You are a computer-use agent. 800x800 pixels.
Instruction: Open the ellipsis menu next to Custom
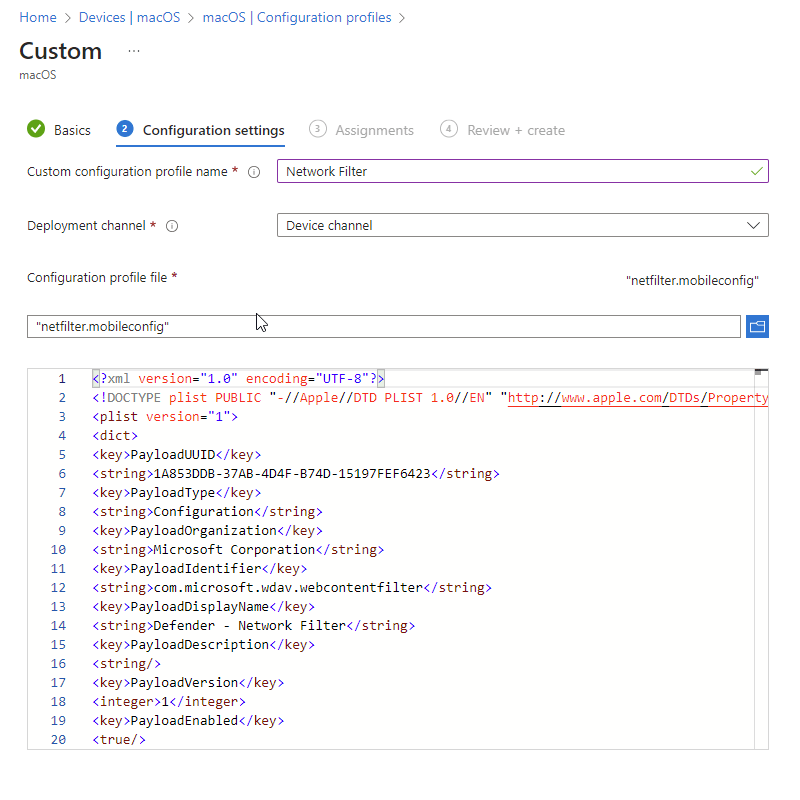pyautogui.click(x=134, y=51)
